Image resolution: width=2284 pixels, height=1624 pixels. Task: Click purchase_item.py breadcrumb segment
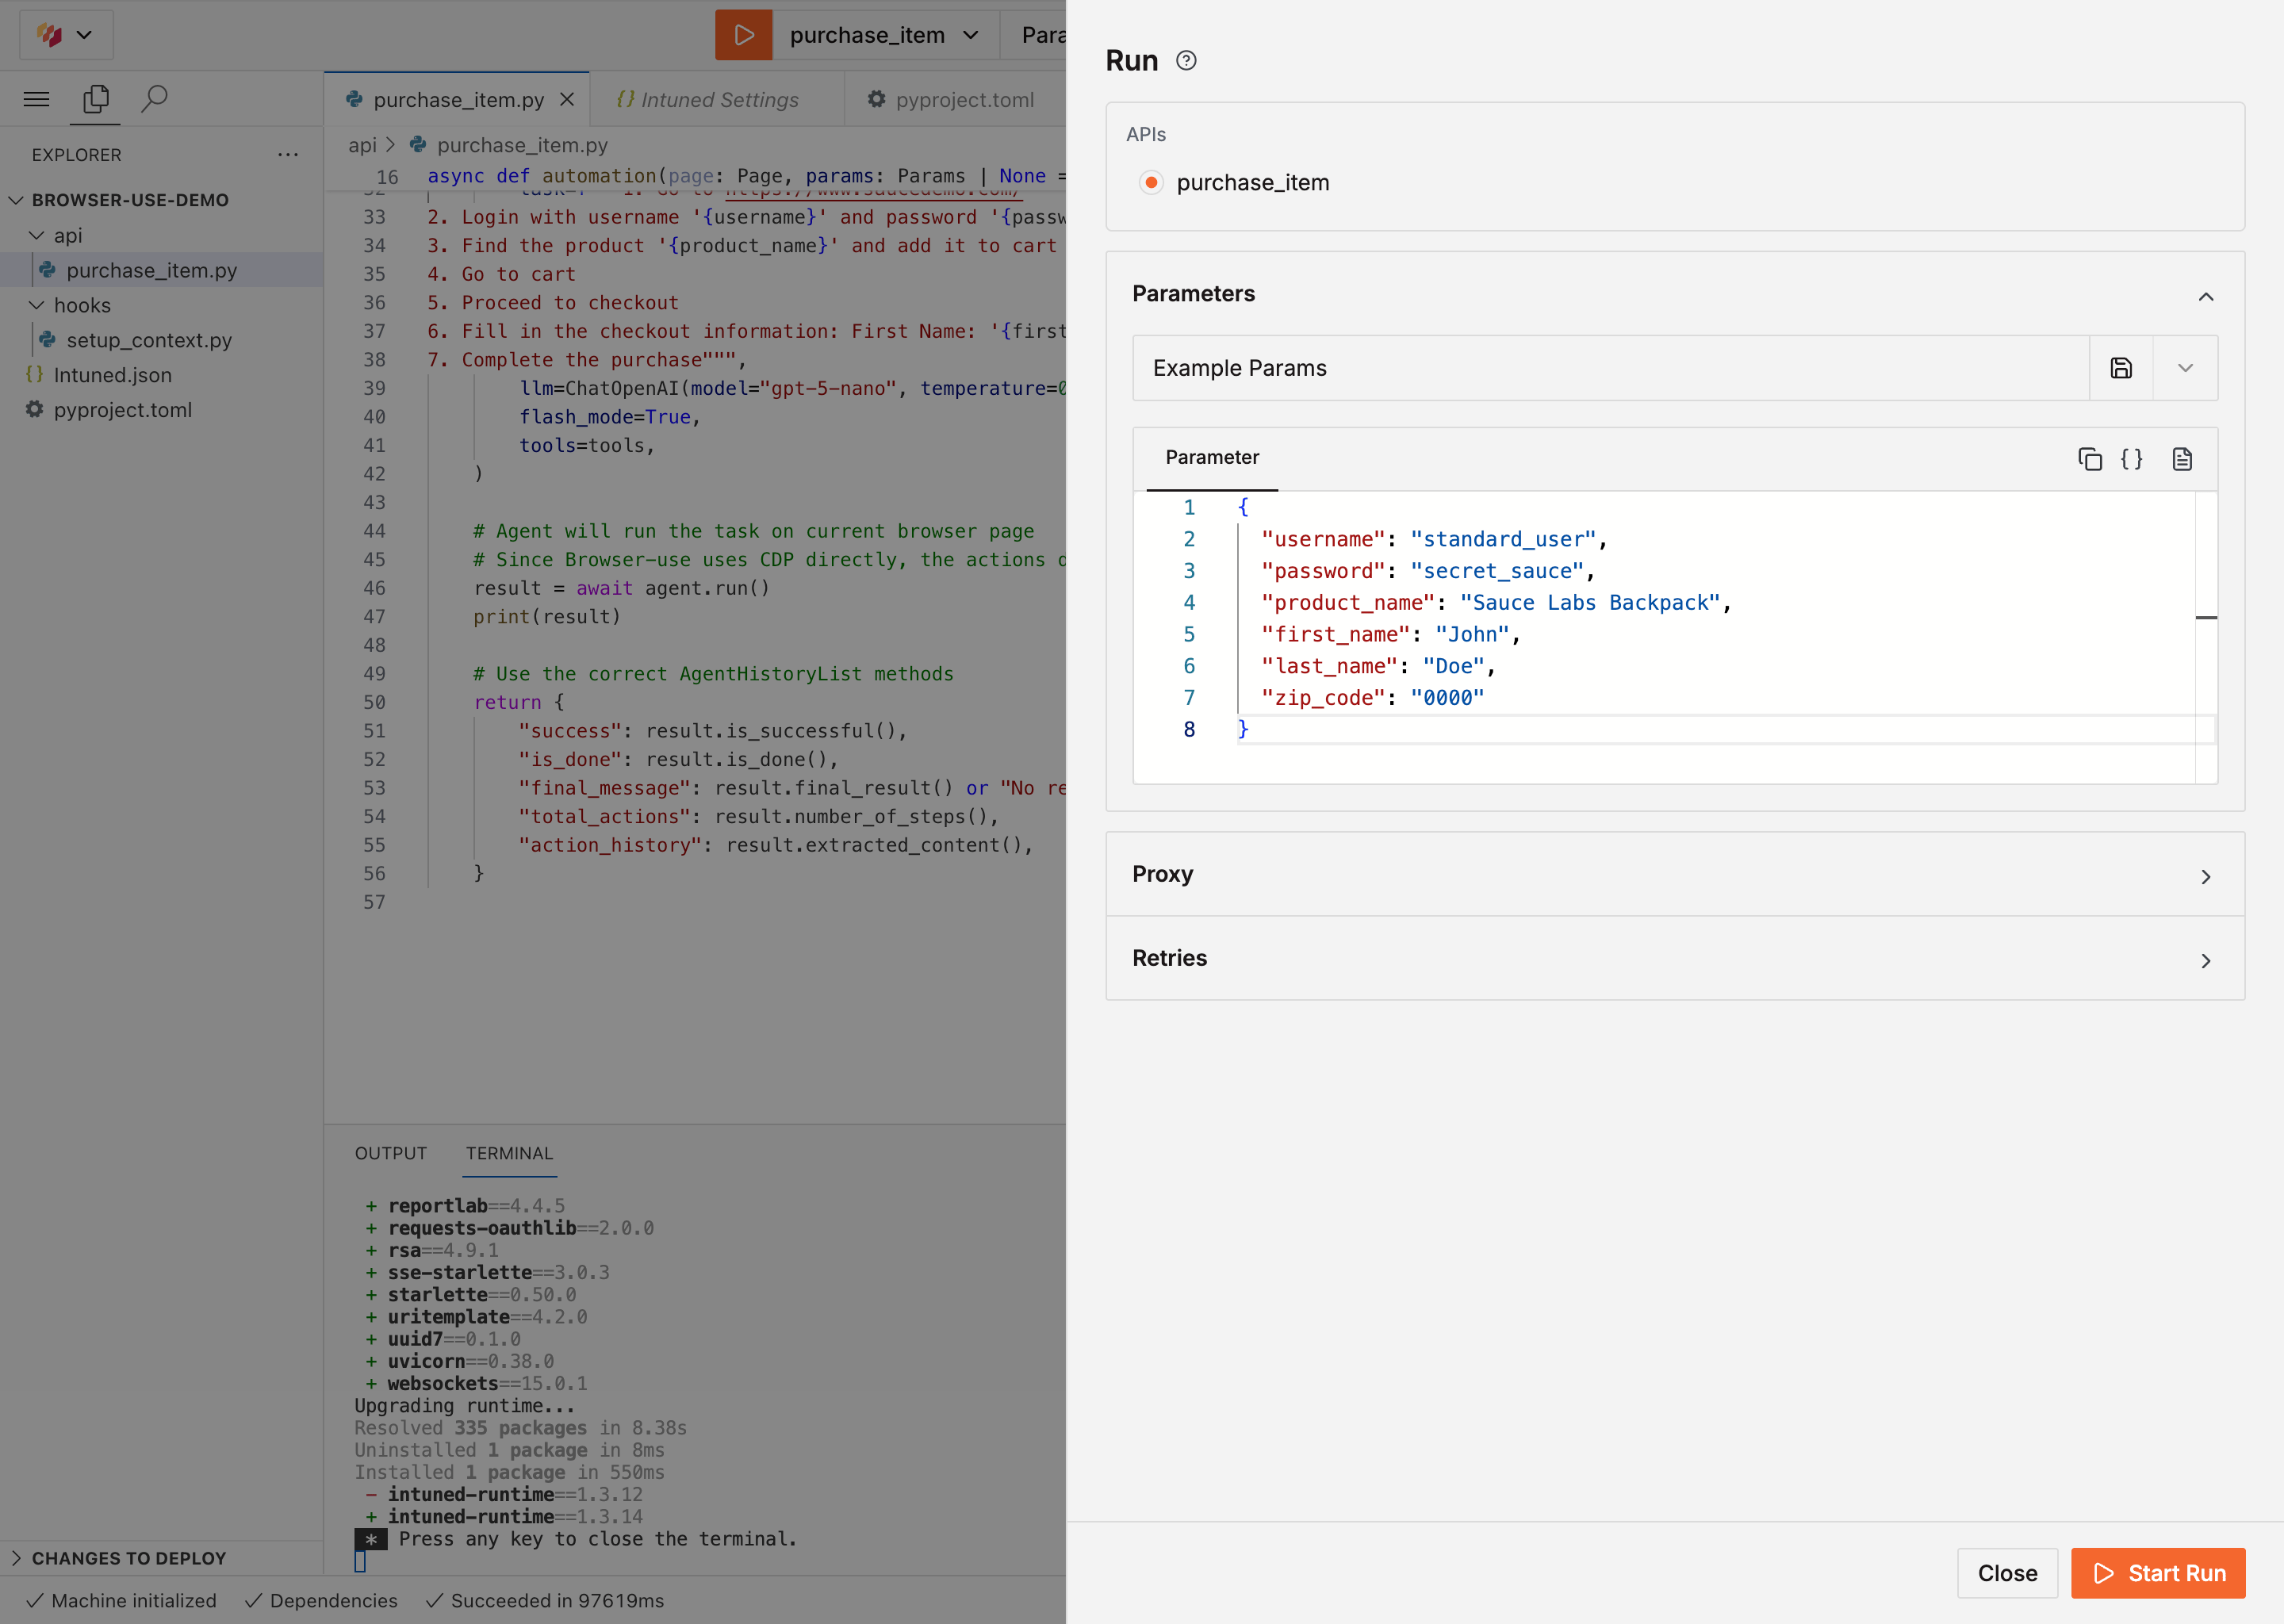tap(522, 145)
